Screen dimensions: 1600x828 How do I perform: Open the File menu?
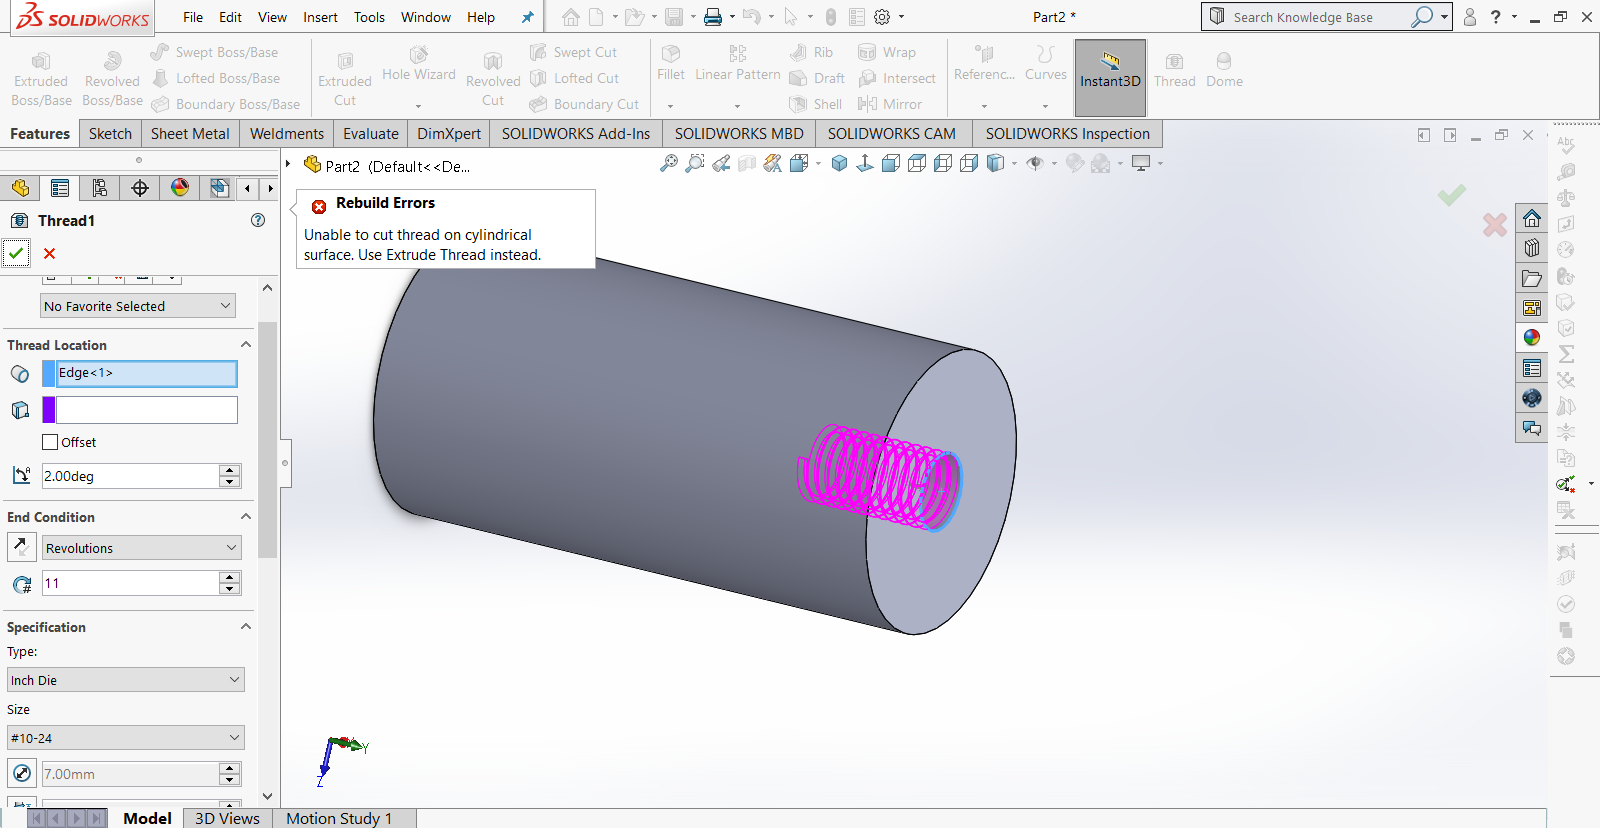coord(193,17)
